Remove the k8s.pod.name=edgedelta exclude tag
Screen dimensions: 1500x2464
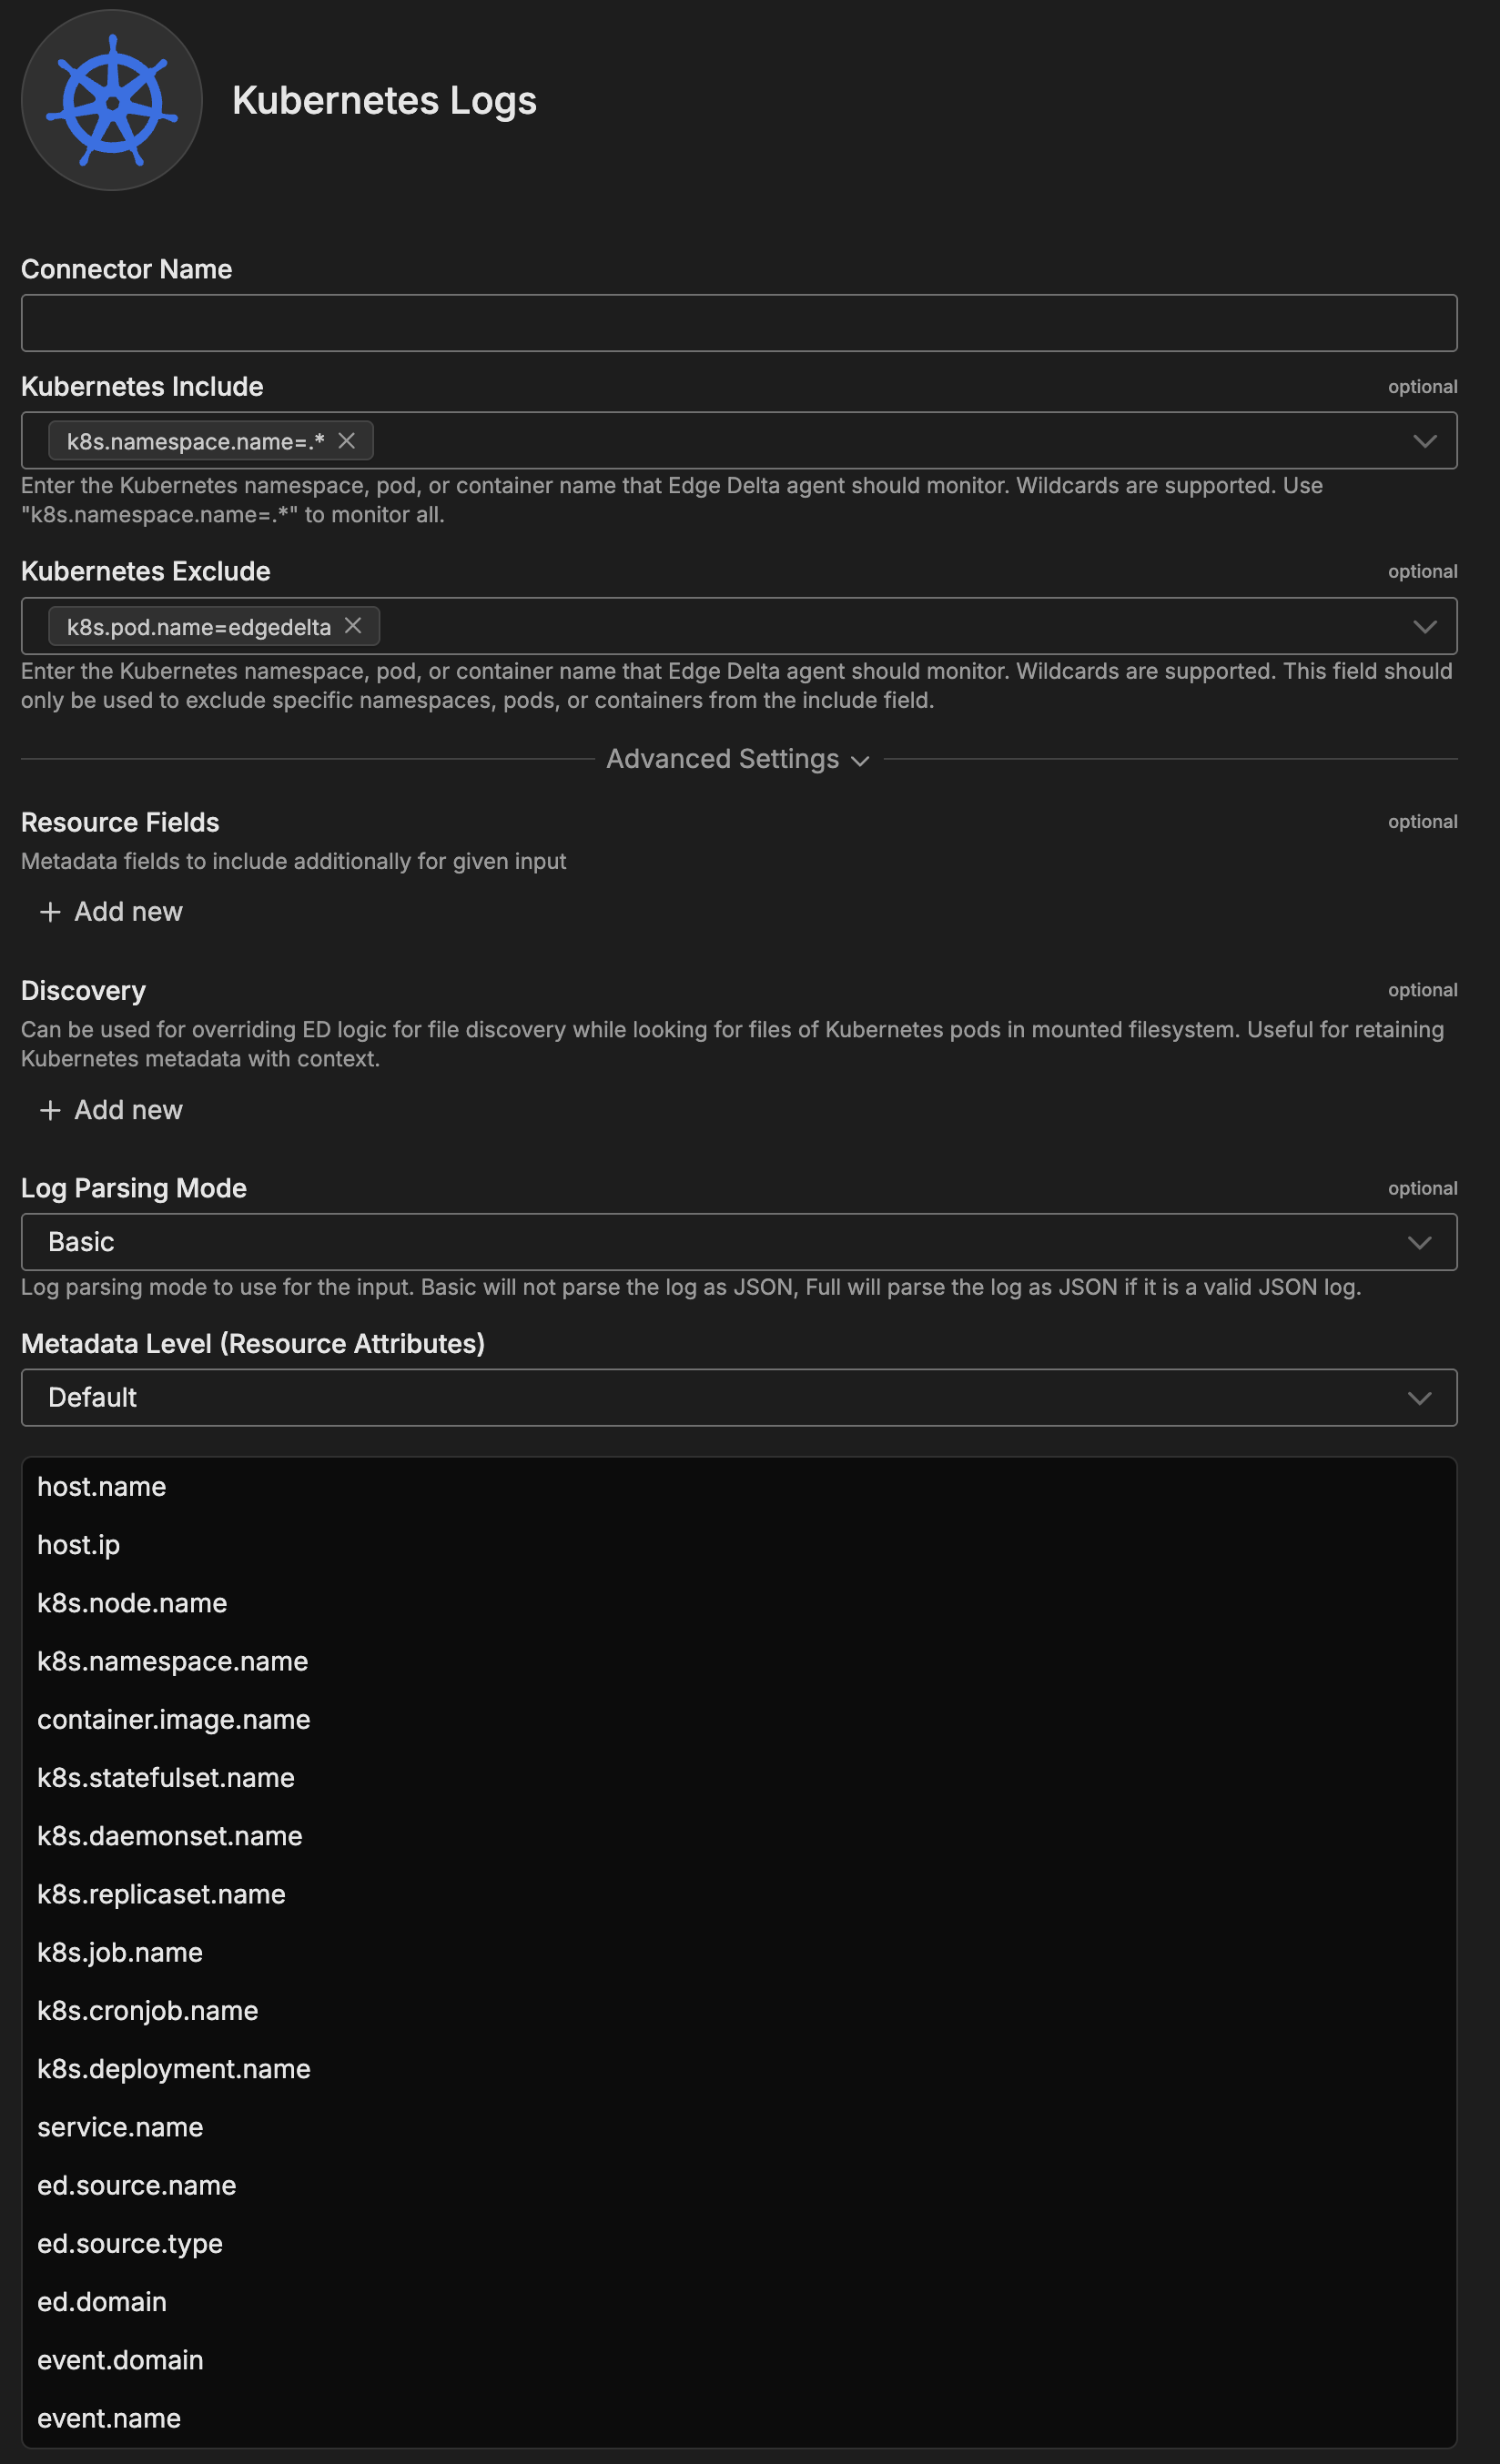tap(353, 626)
